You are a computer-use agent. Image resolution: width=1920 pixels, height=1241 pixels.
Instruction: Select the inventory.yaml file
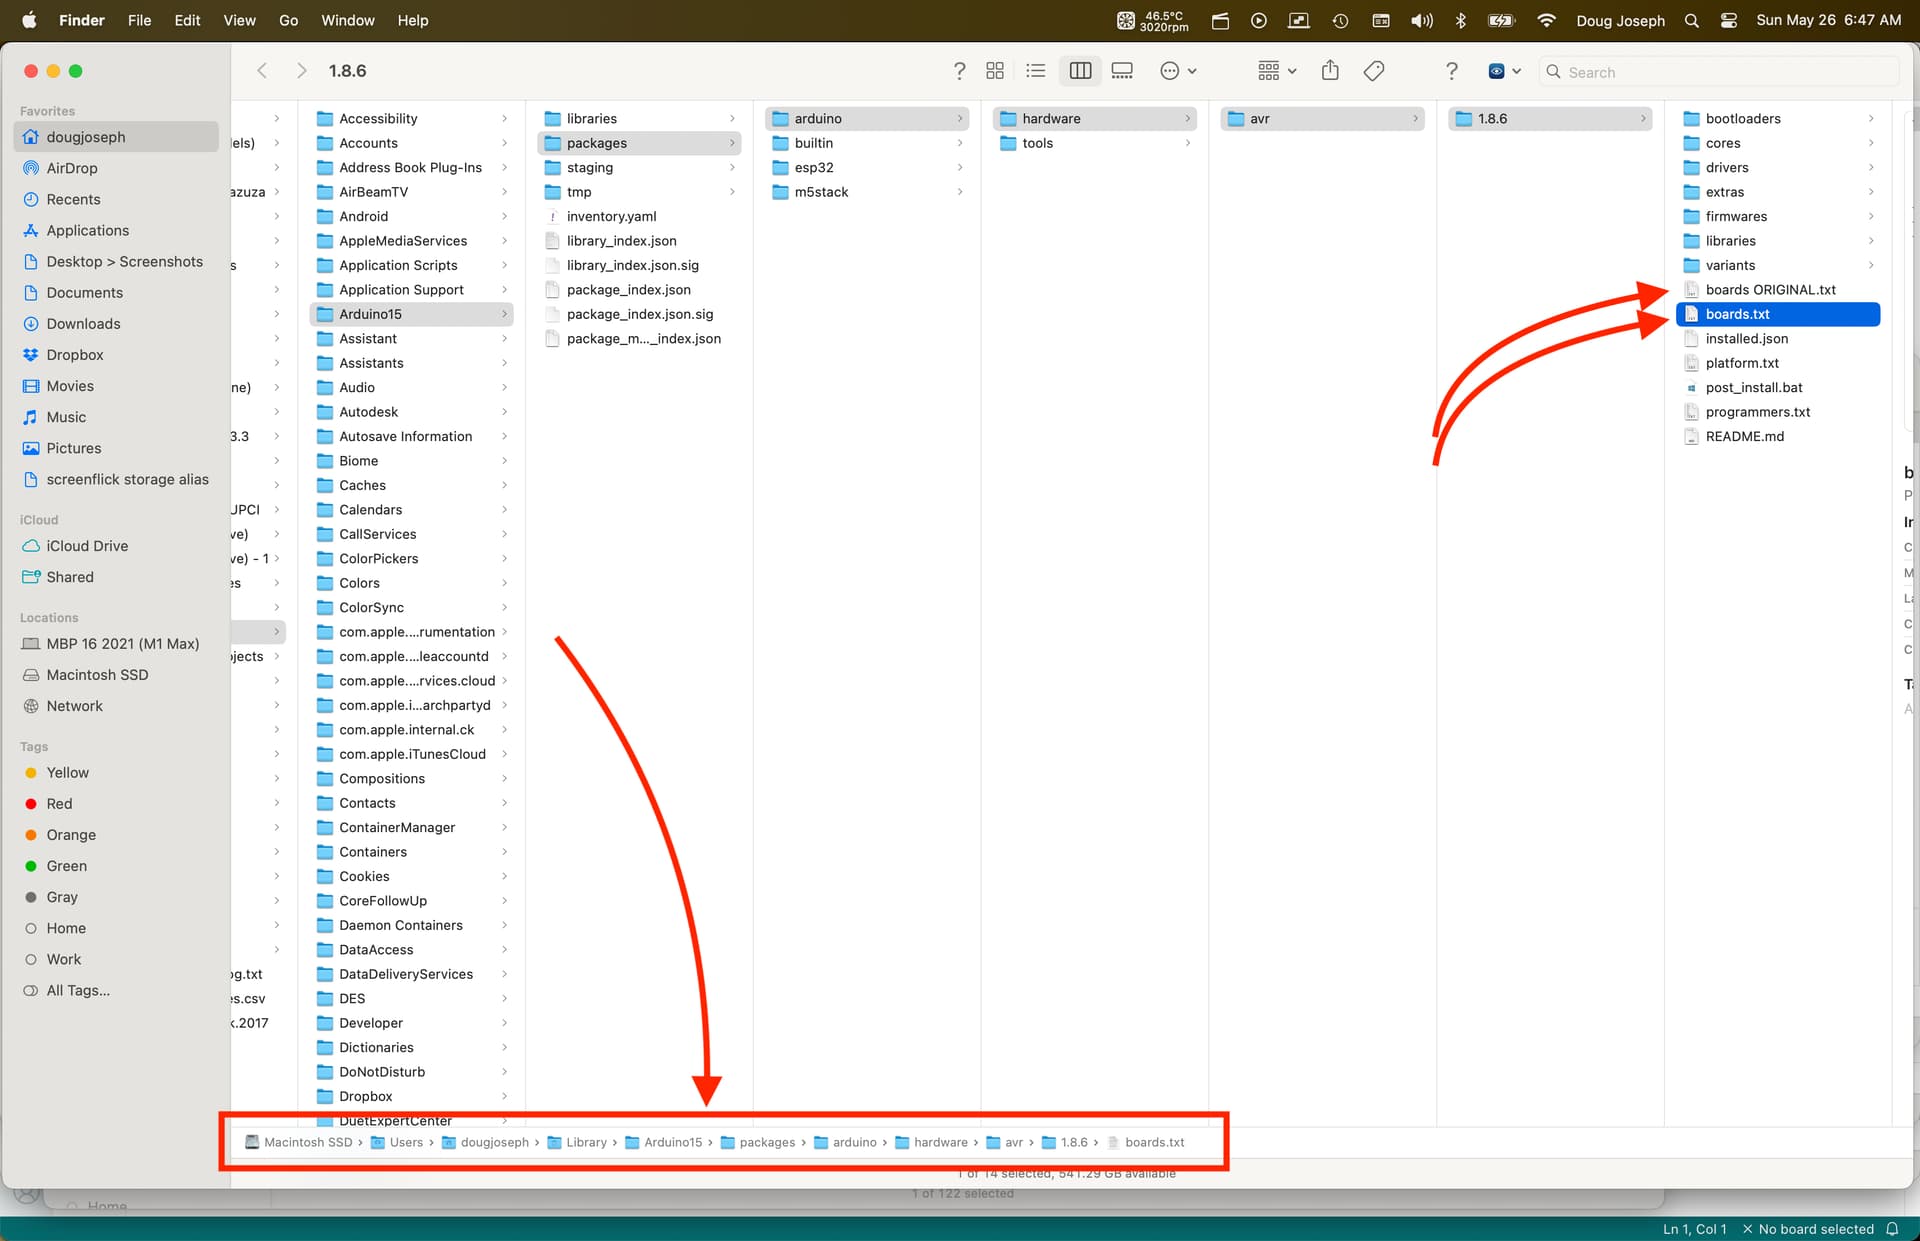[x=640, y=216]
